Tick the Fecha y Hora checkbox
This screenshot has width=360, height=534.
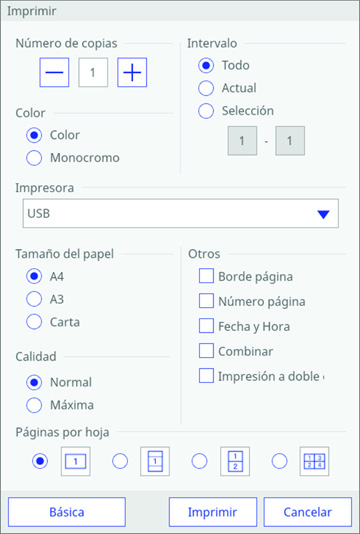[206, 326]
